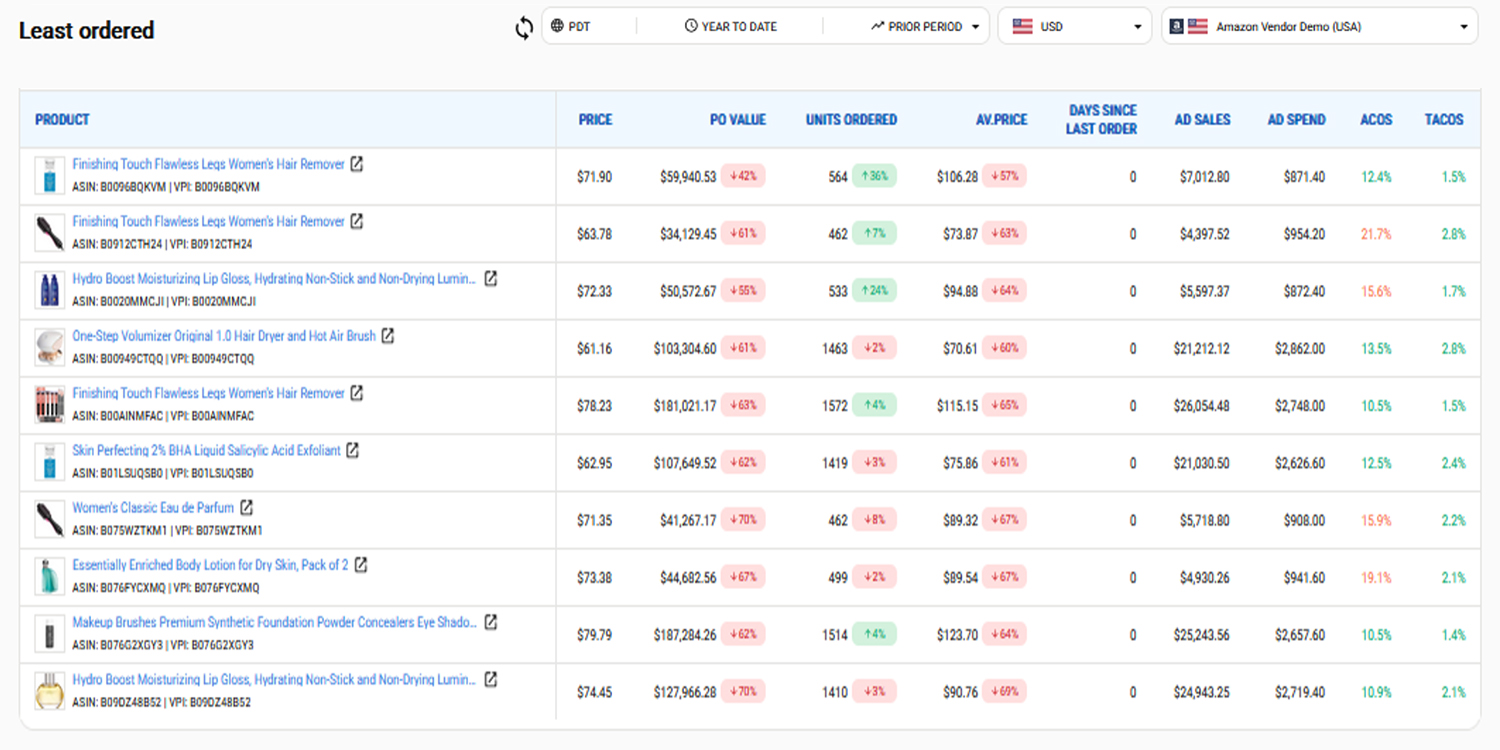Screen dimensions: 1500x750
Task: Open the Amazon Vendor Demo account selector
Action: (x=1318, y=27)
